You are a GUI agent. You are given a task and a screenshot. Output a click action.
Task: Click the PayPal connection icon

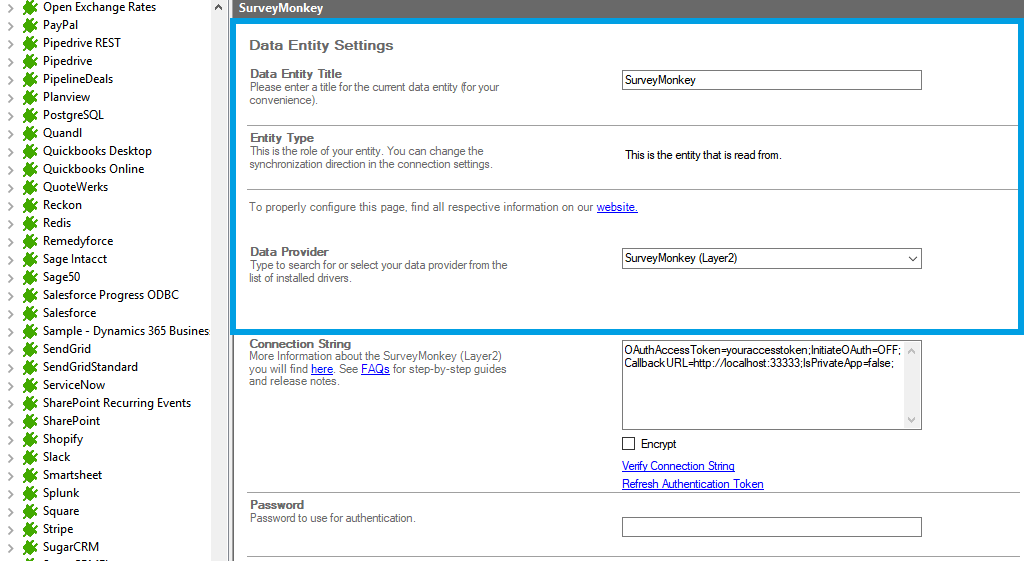point(30,25)
